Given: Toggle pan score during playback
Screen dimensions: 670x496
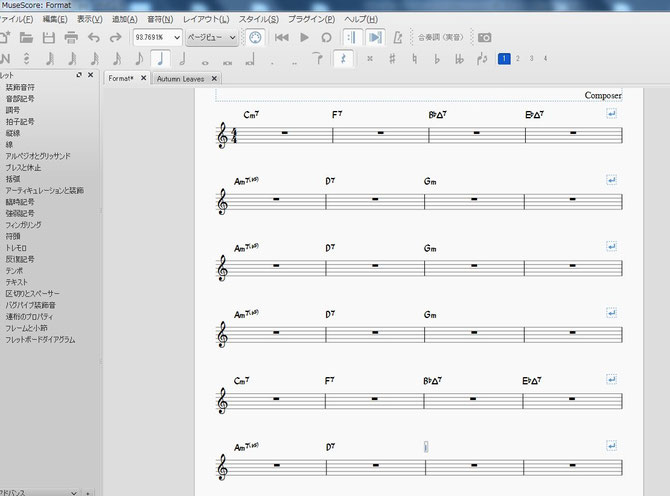Looking at the screenshot, I should pyautogui.click(x=375, y=38).
